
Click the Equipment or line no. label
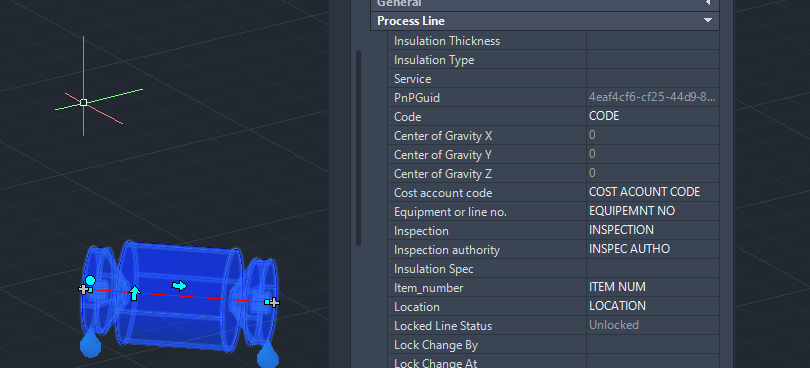pyautogui.click(x=450, y=212)
